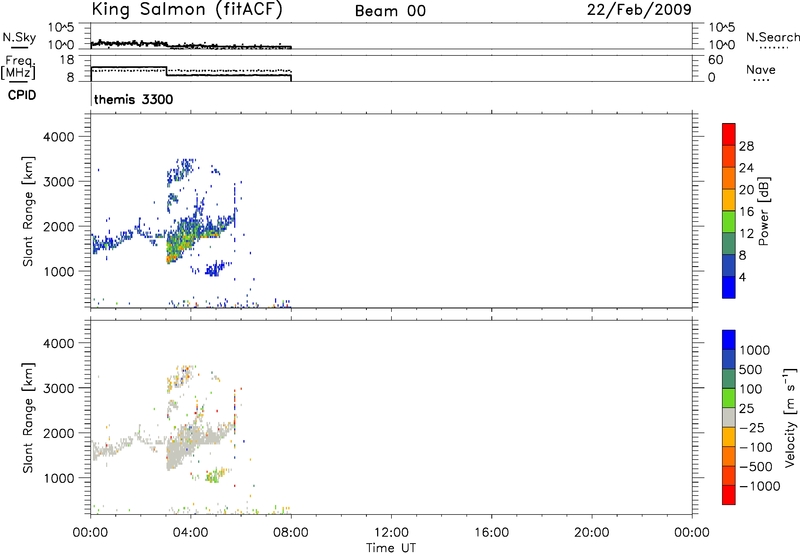
Task: Click the "4000" tick on the Power panel
Action: point(59,137)
